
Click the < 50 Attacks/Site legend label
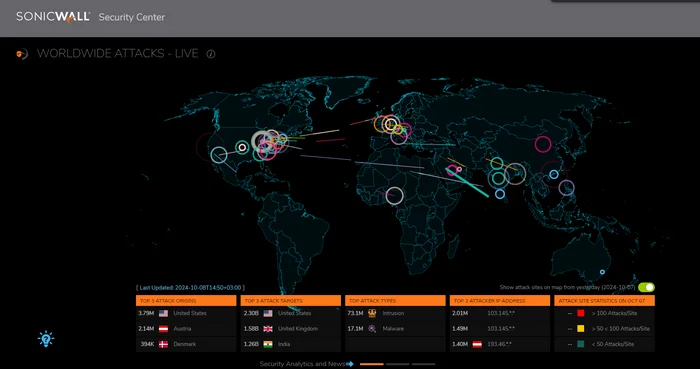coord(613,344)
